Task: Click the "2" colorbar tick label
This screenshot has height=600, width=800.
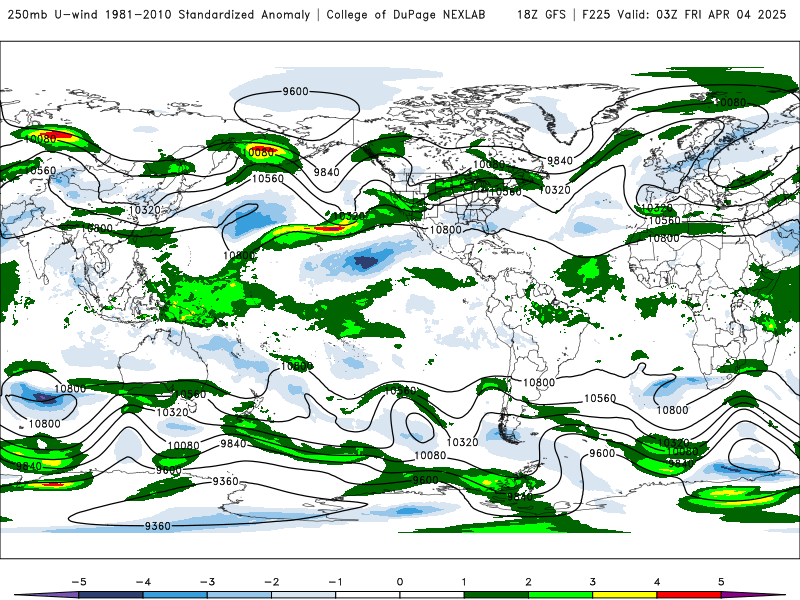Action: pos(528,582)
